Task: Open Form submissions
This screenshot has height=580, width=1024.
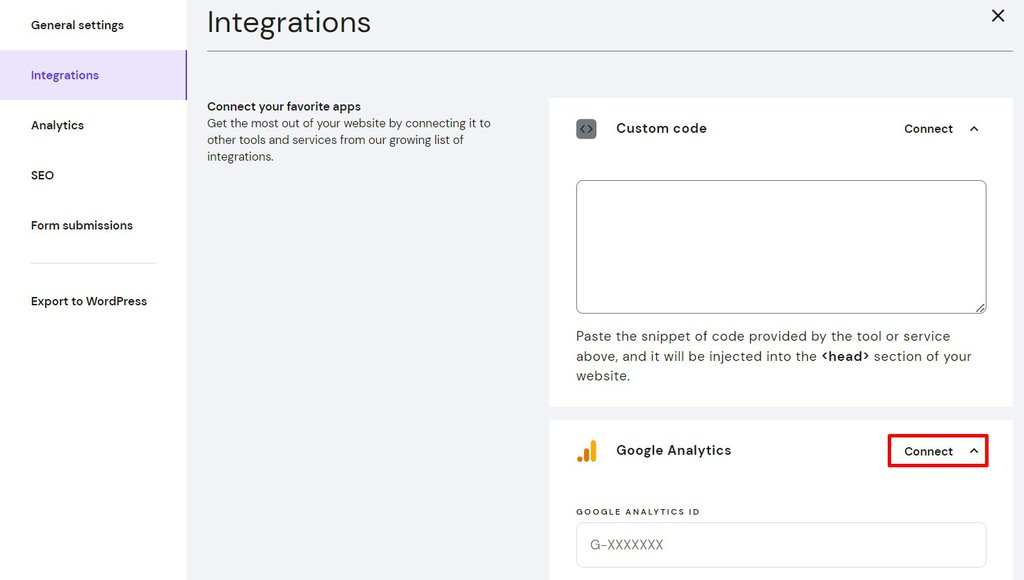Action: 81,225
